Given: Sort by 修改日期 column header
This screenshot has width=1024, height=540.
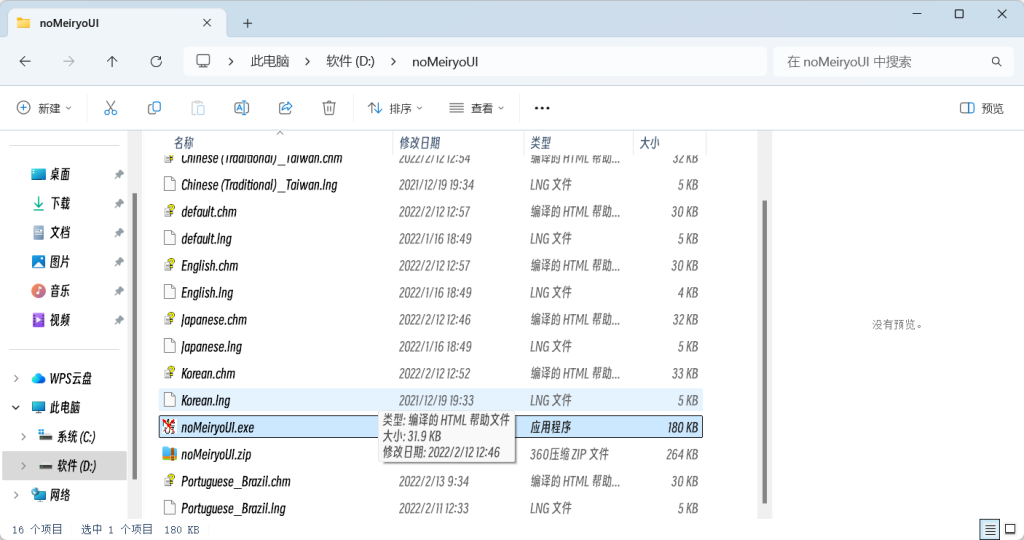Looking at the screenshot, I should coord(419,142).
